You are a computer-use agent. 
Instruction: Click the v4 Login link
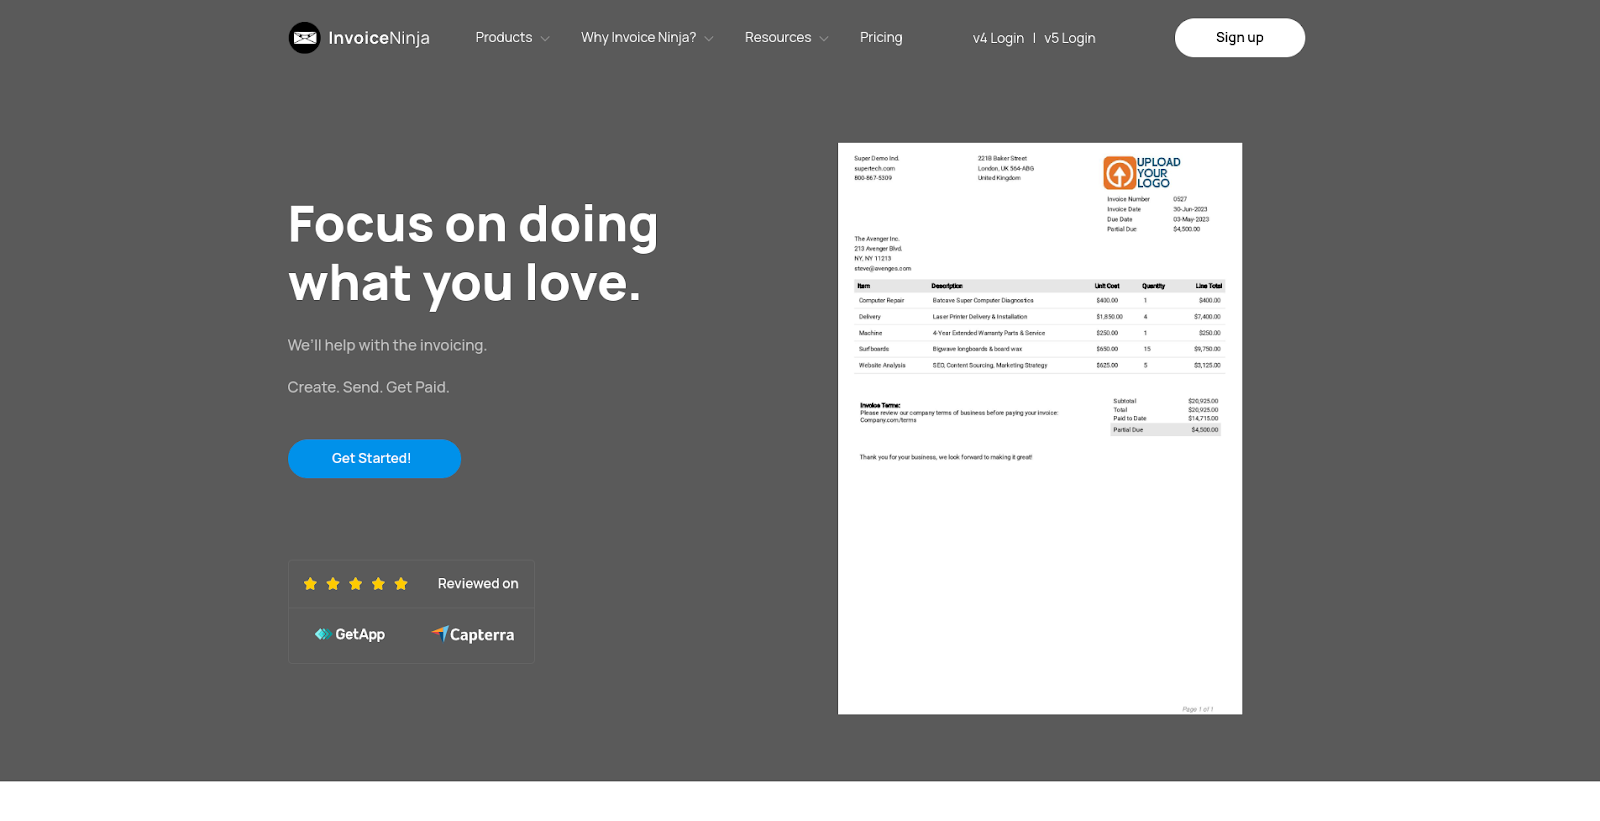[998, 38]
